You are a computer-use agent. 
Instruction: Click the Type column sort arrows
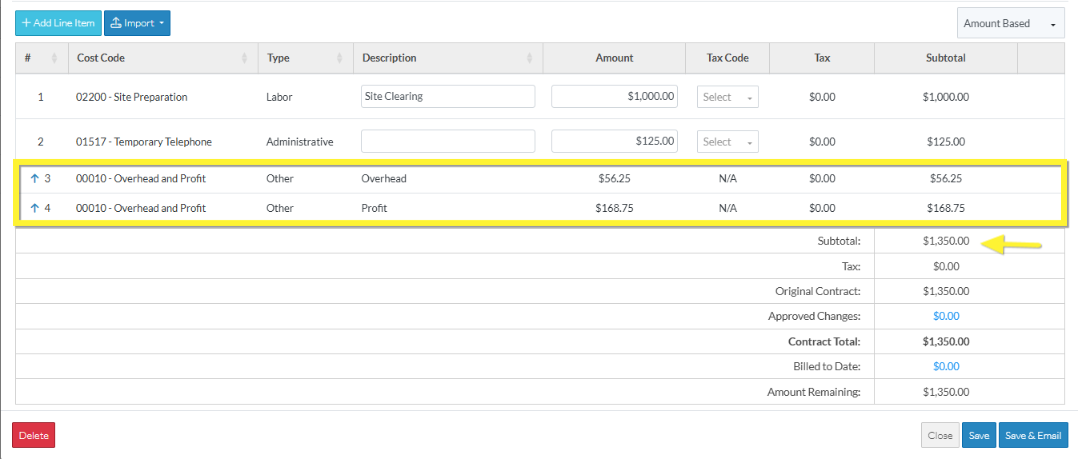coord(340,58)
